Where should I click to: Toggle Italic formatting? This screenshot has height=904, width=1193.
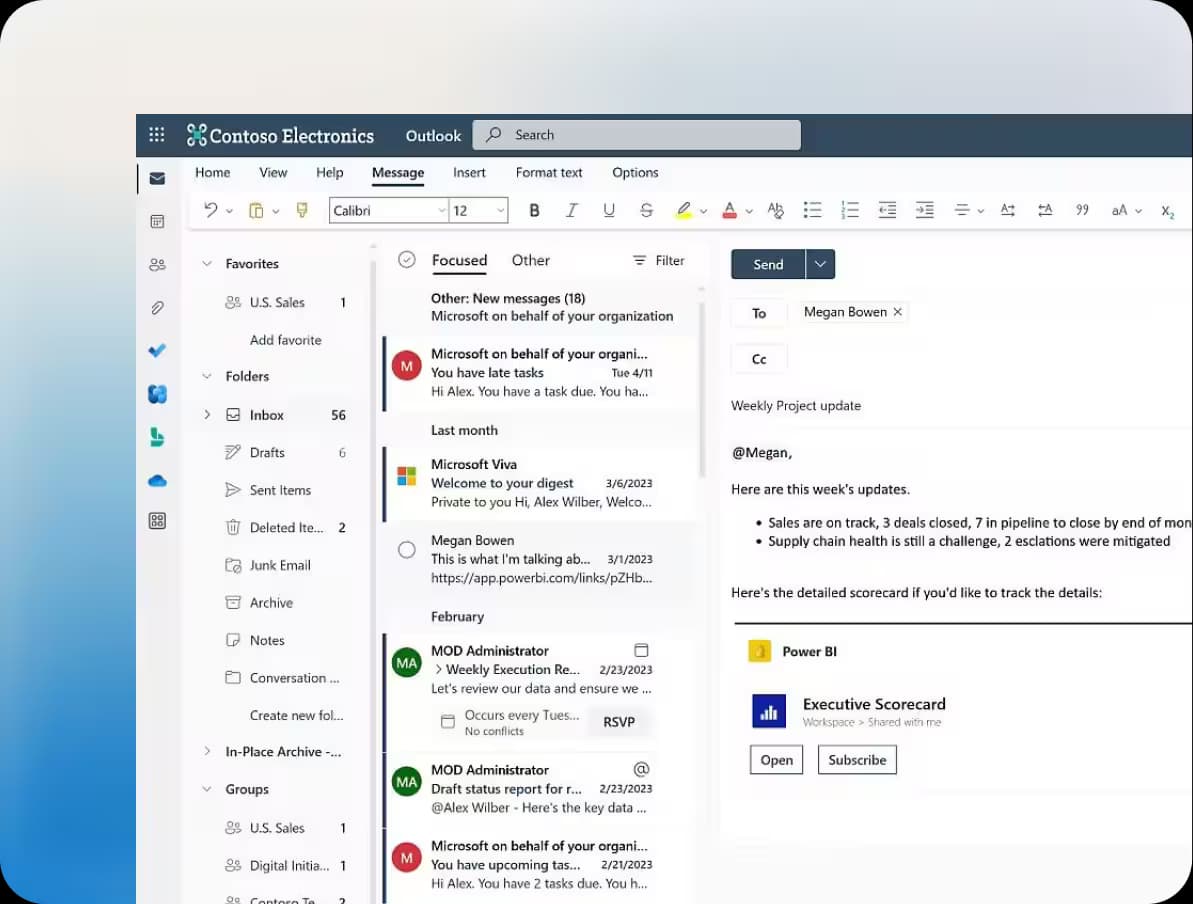(x=571, y=210)
